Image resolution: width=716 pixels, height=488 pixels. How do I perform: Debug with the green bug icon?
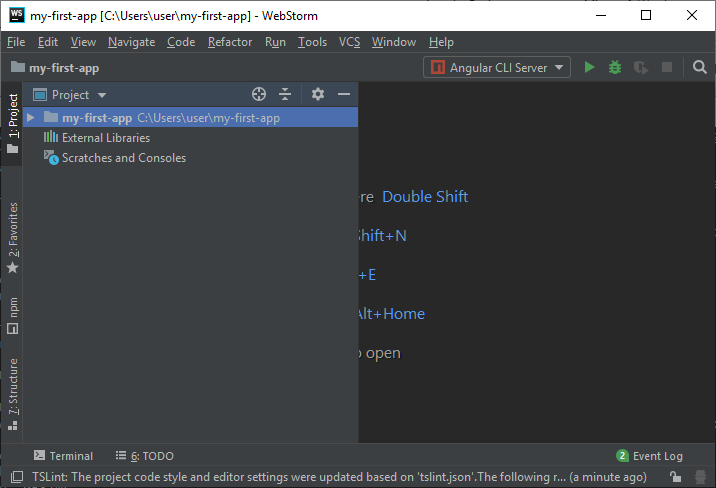615,68
